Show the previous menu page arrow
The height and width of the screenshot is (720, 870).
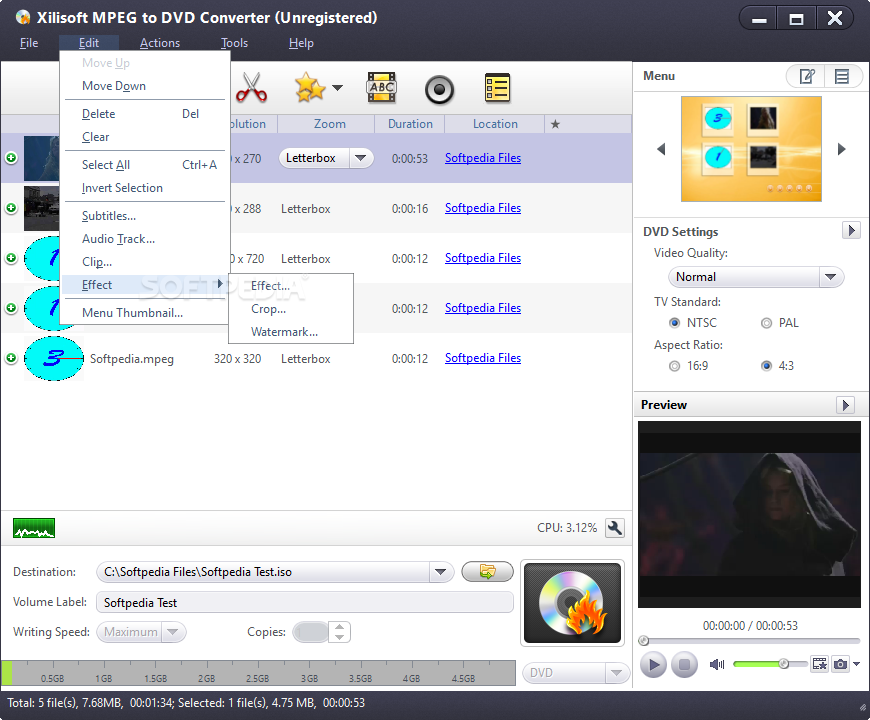[661, 149]
